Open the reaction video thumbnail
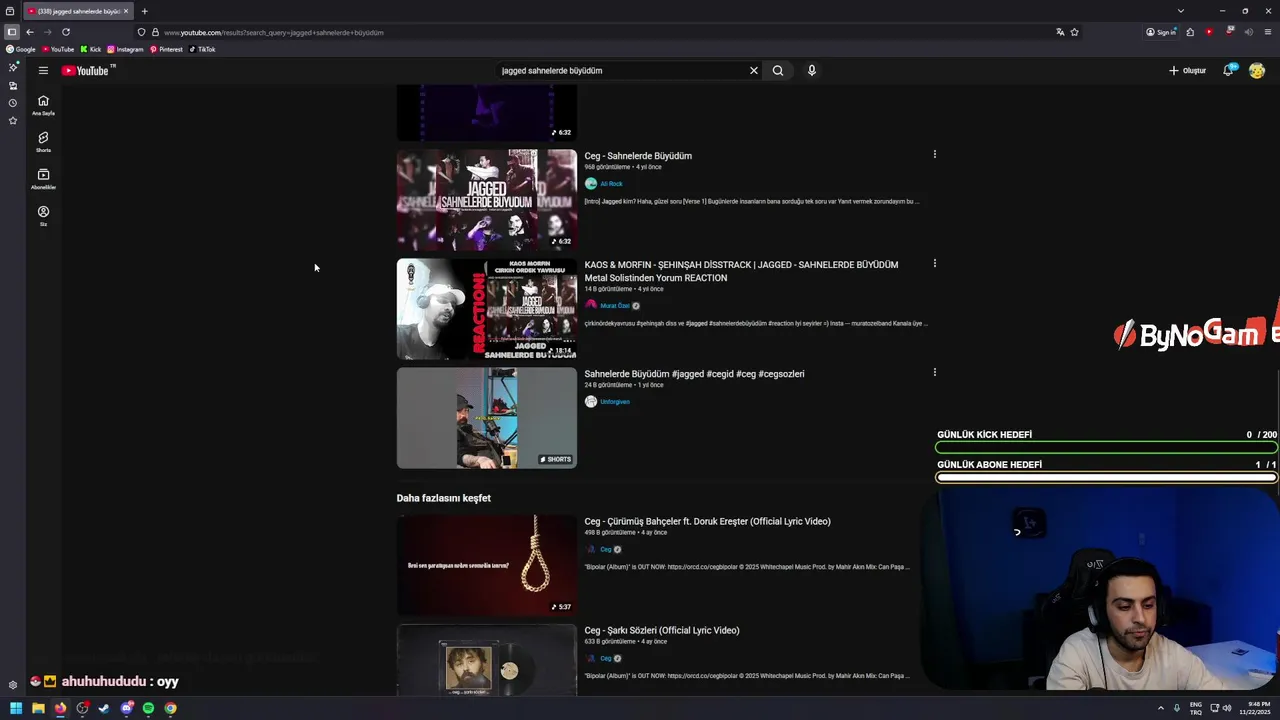Viewport: 1280px width, 720px height. 487,309
